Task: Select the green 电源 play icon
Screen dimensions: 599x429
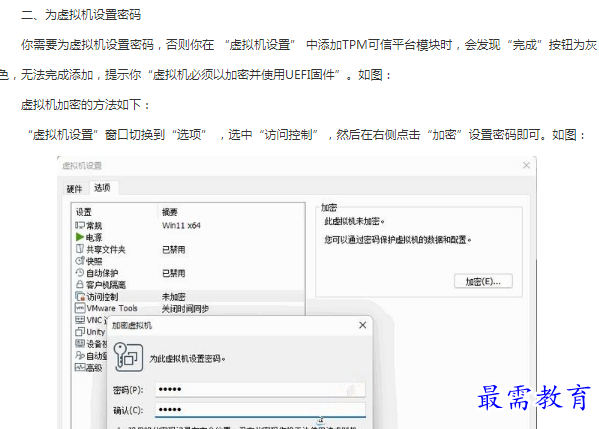Action: point(79,237)
